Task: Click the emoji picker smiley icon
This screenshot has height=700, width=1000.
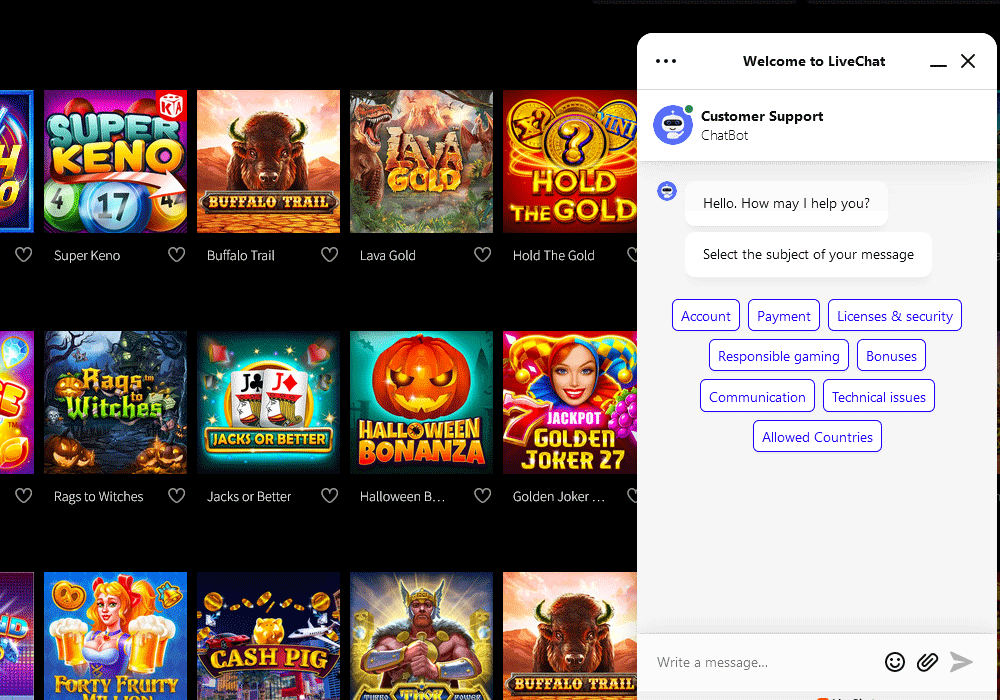Action: tap(895, 662)
